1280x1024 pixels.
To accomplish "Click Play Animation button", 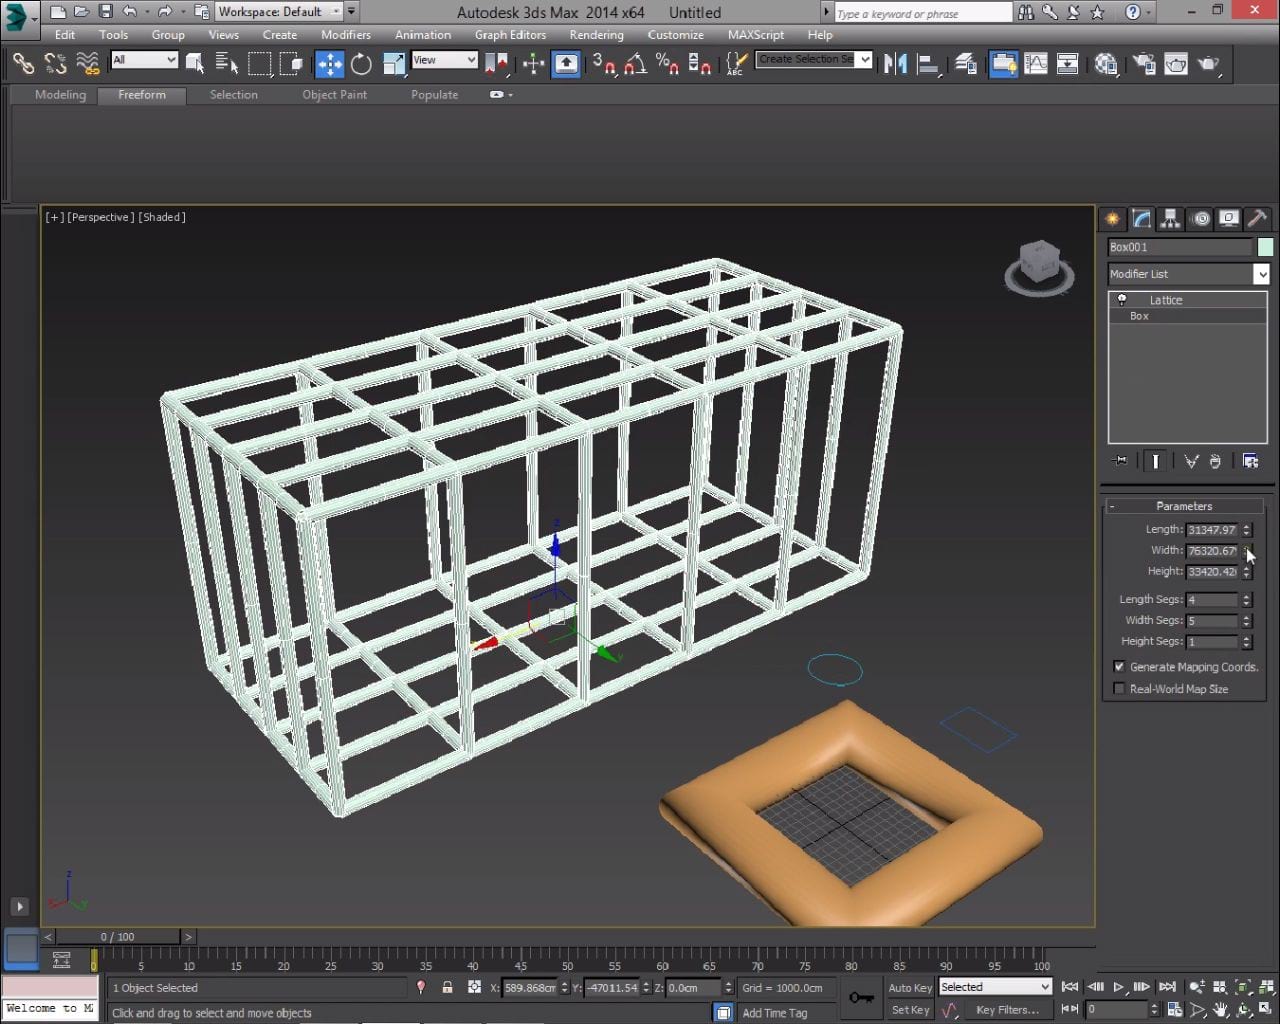I will coord(1118,987).
